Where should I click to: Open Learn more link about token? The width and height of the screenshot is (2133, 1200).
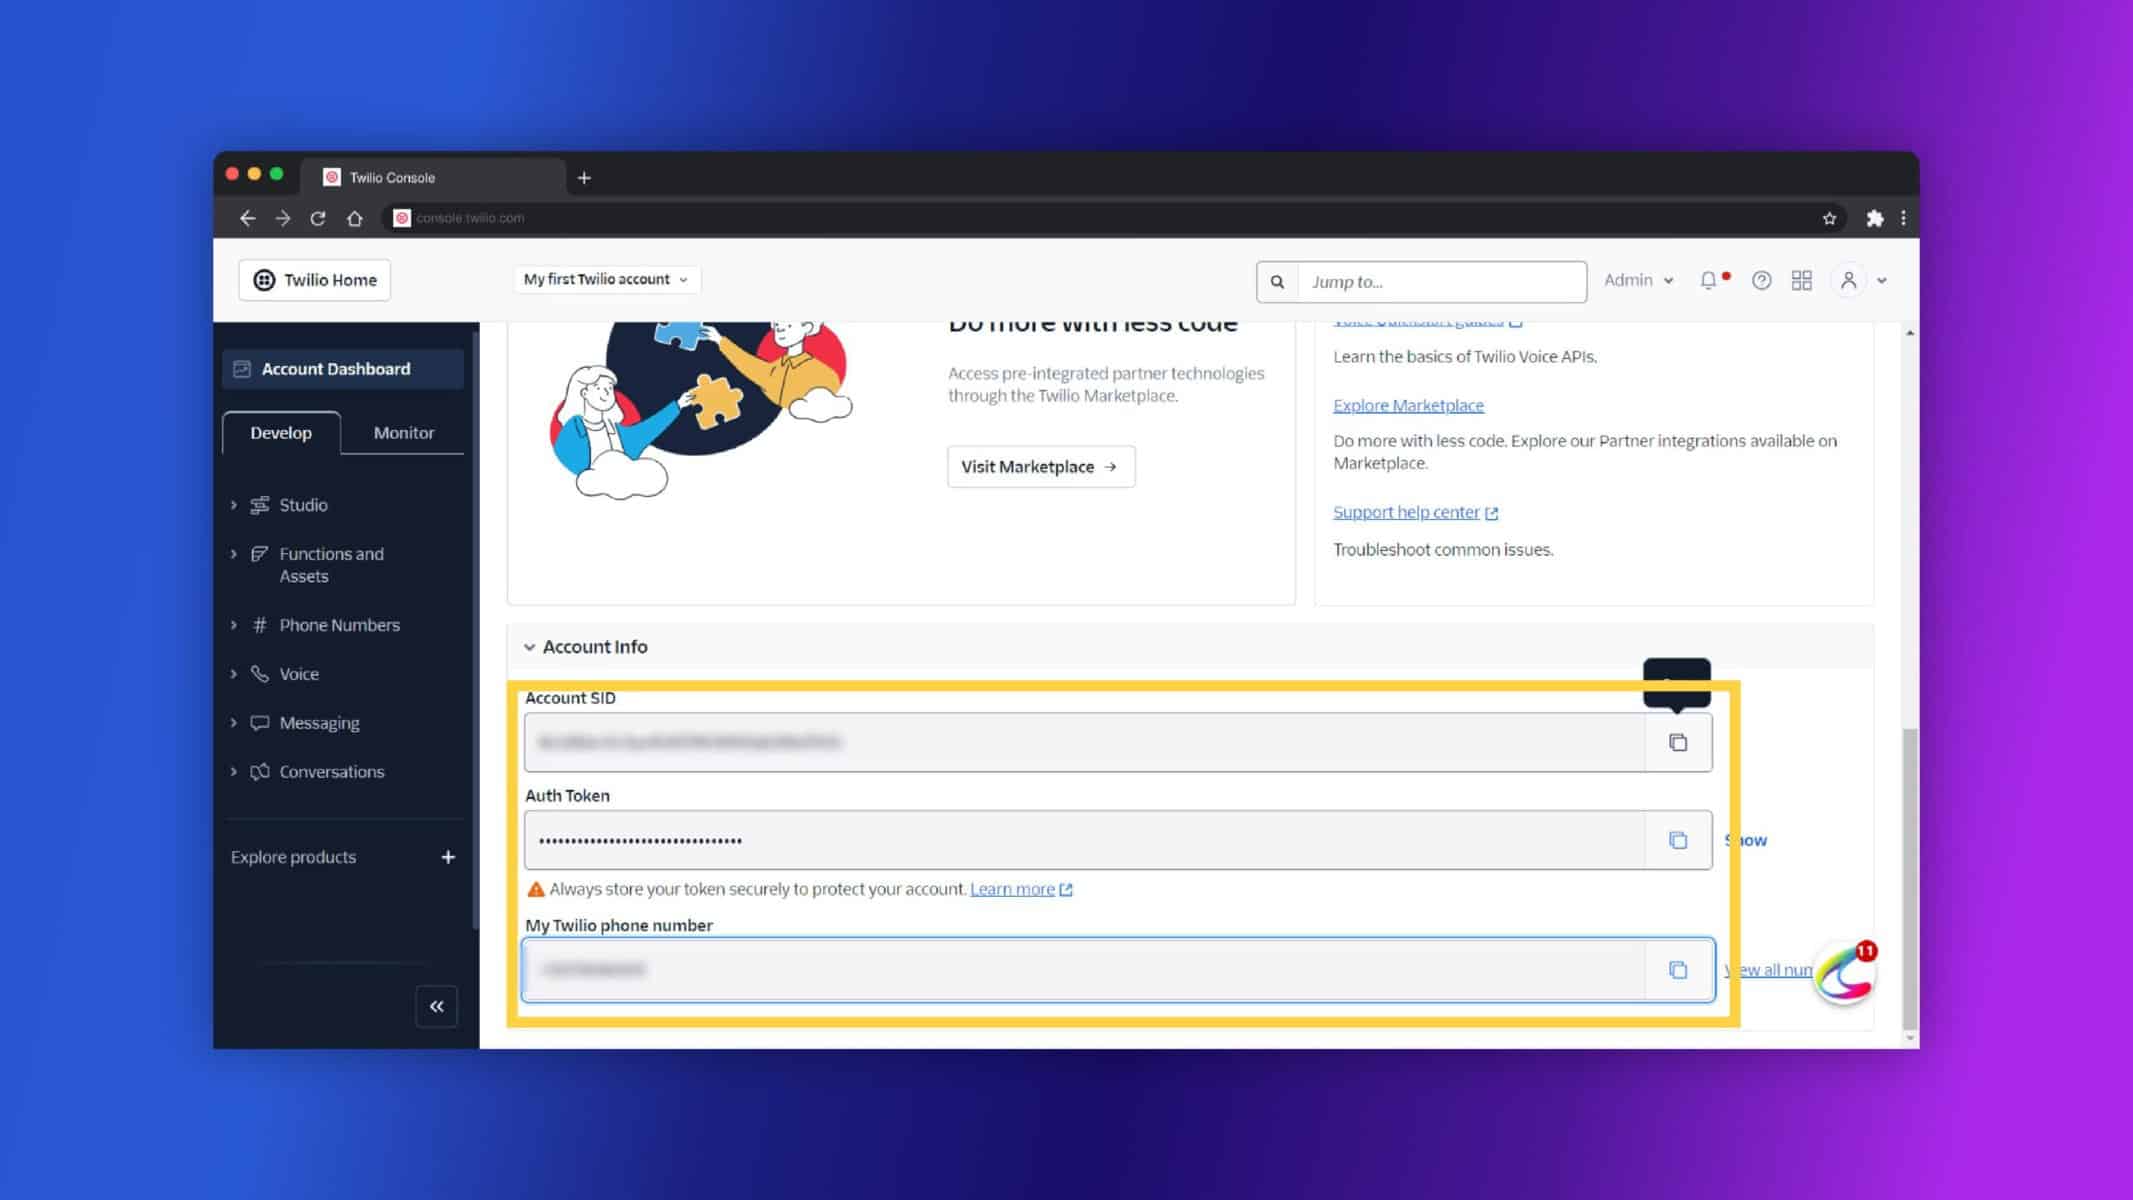click(x=1021, y=889)
